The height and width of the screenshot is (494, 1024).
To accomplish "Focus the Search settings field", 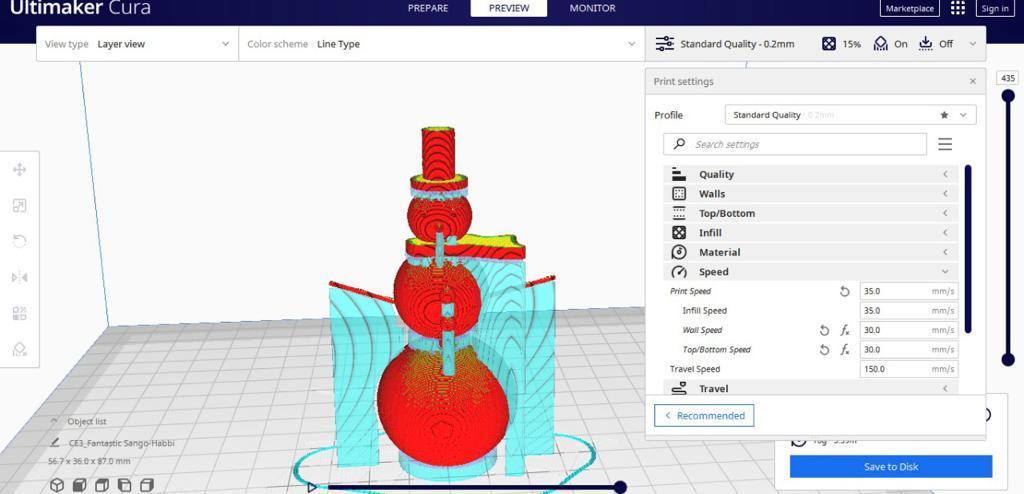I will (x=795, y=144).
